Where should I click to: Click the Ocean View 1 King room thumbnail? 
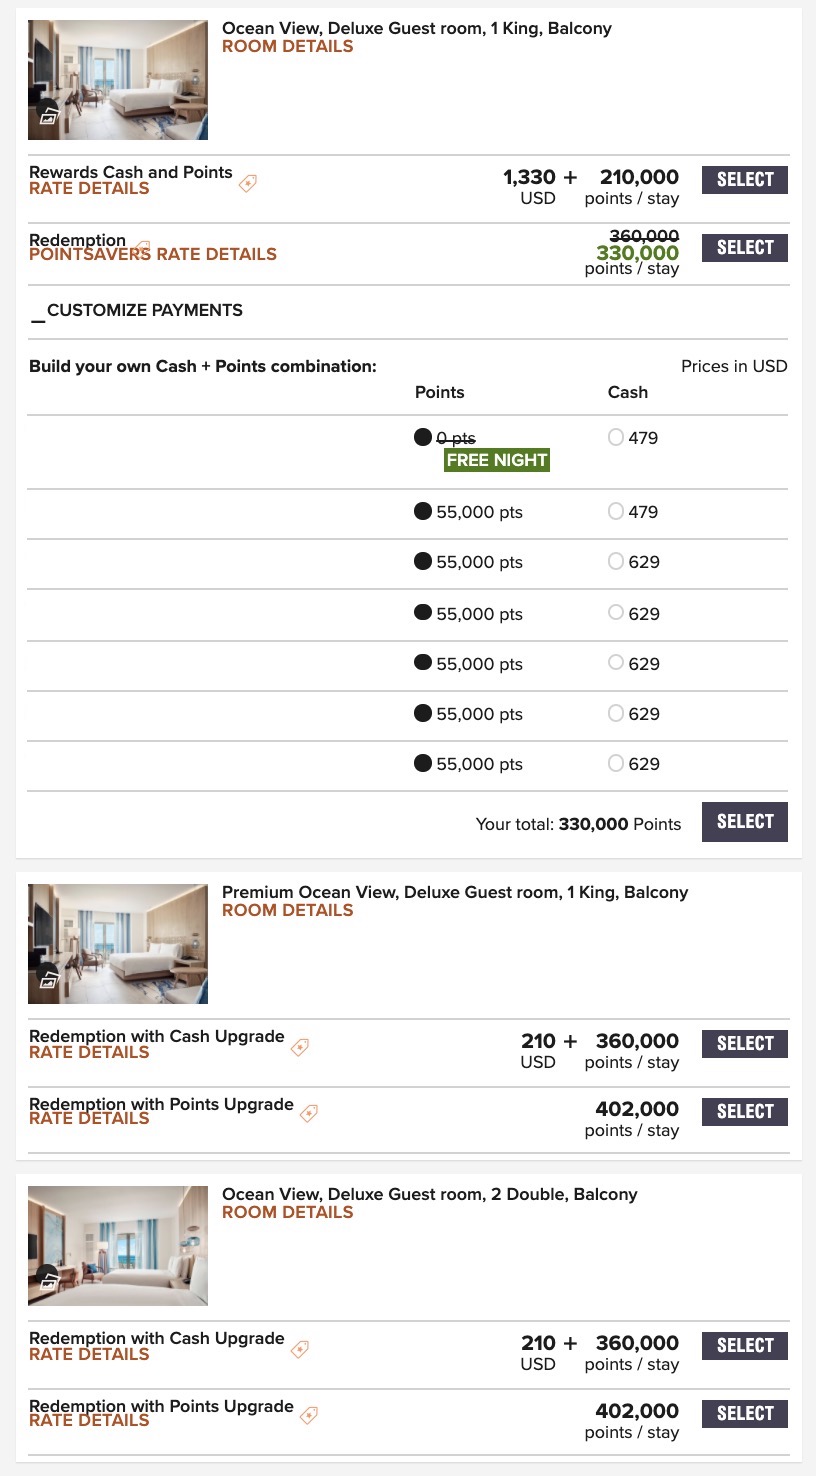pos(118,80)
